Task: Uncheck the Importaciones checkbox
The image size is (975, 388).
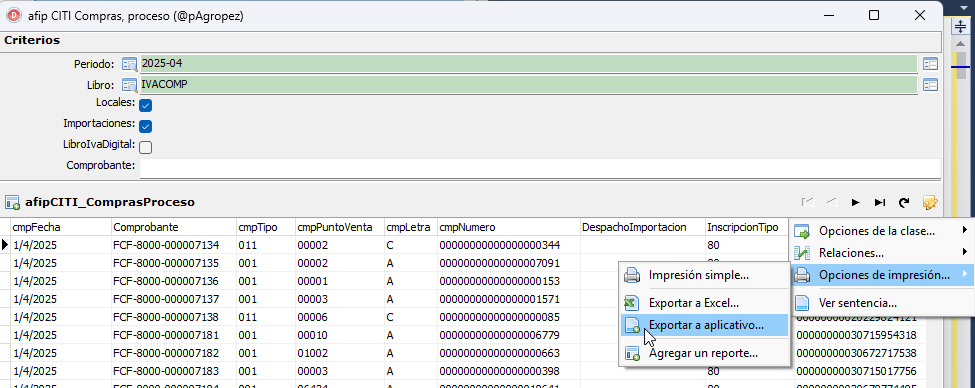Action: (x=146, y=126)
